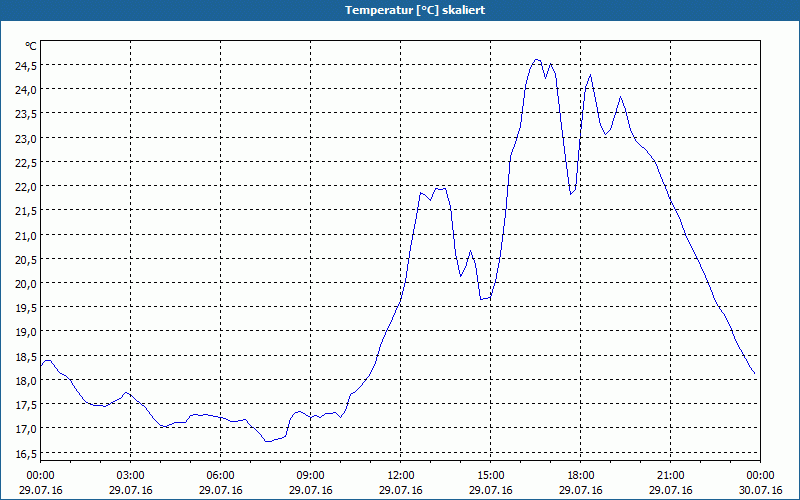Click the 30.07.16 date label
This screenshot has width=800, height=500.
pyautogui.click(x=761, y=490)
